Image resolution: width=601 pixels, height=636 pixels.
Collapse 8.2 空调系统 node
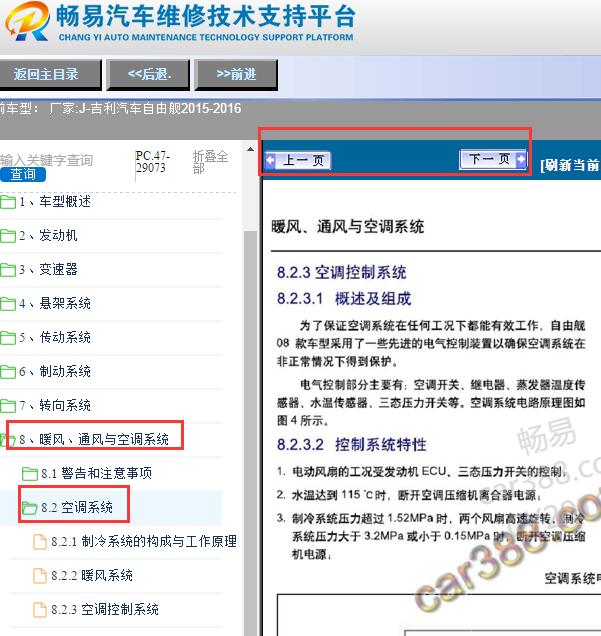pyautogui.click(x=77, y=507)
